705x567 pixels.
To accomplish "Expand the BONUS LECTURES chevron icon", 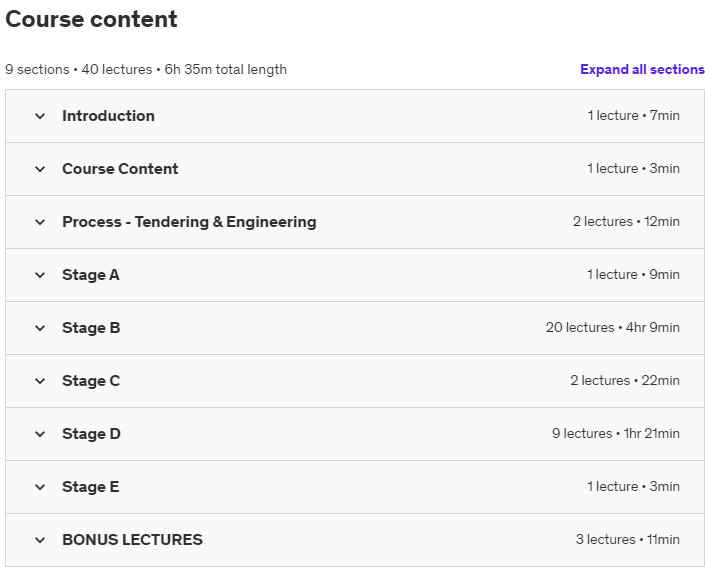I will [x=40, y=540].
